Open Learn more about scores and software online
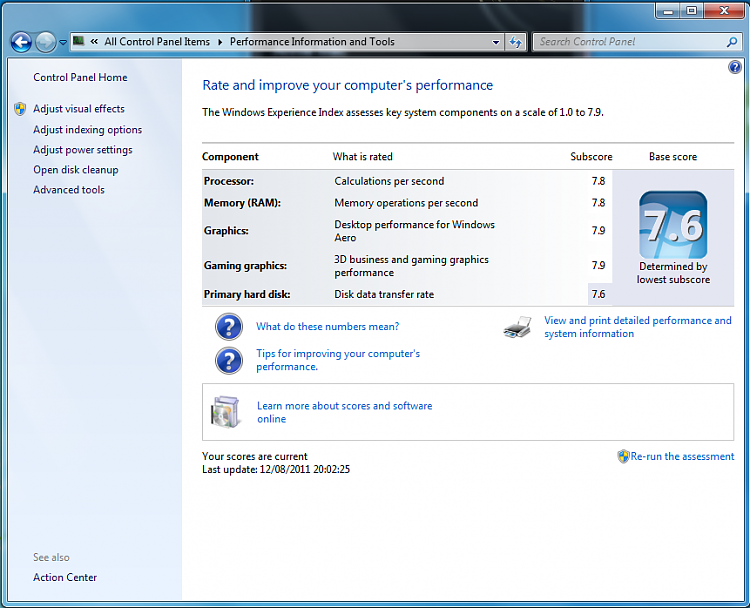750x608 pixels. point(344,412)
